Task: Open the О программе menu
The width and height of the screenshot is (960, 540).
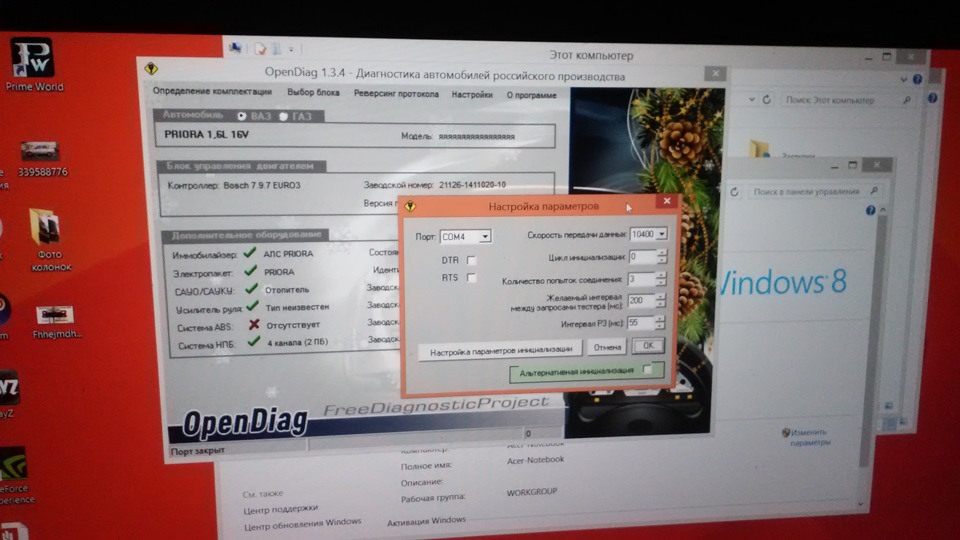Action: point(531,95)
